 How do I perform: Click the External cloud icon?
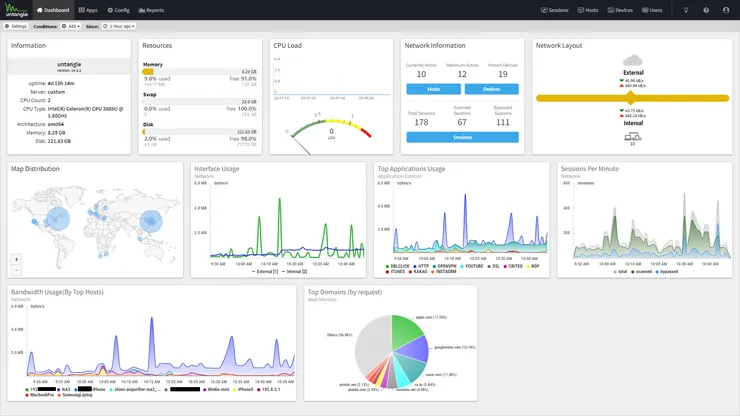click(x=632, y=60)
